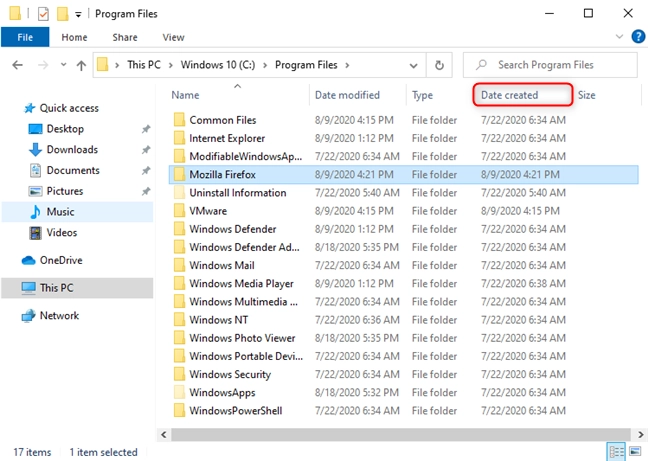
Task: Select the Uninstall Information hidden folder icon
Action: pos(179,192)
